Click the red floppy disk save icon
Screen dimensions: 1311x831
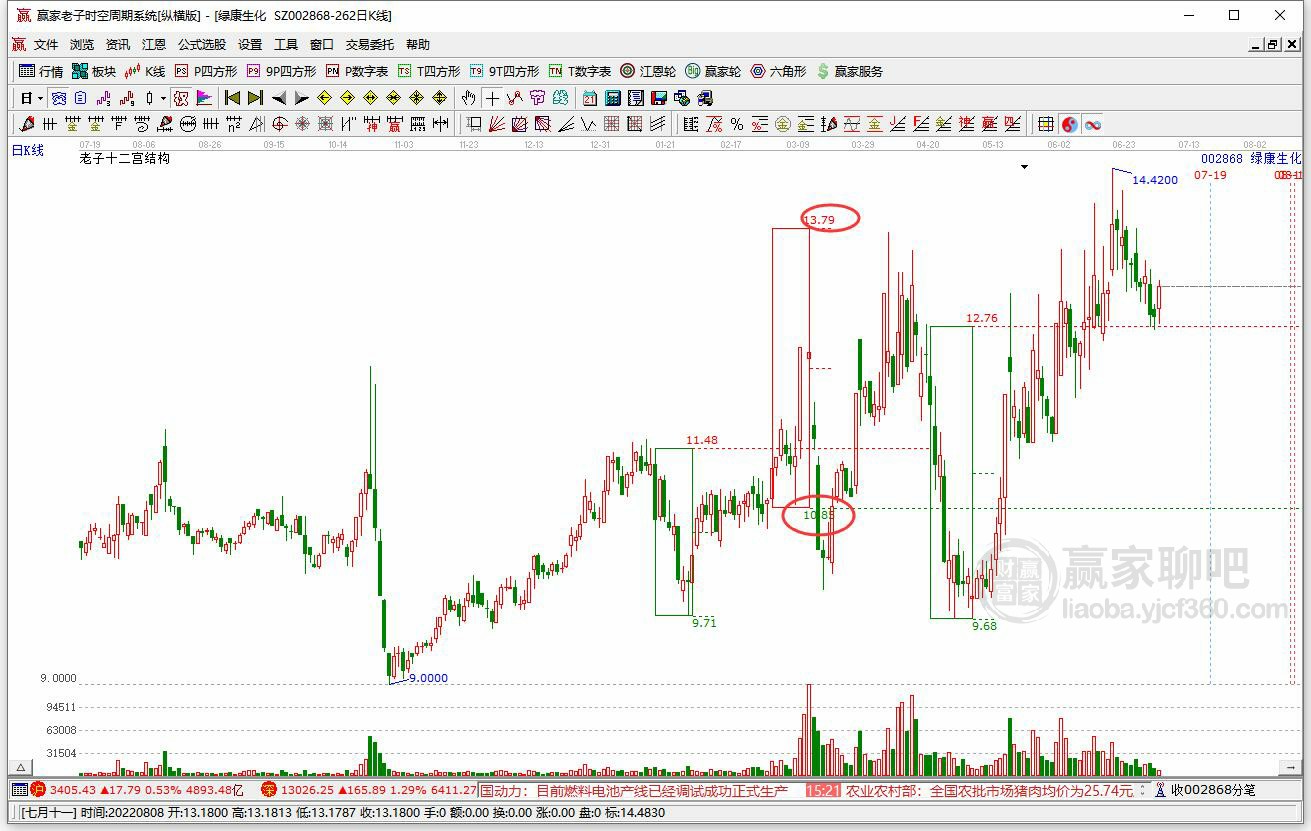(658, 98)
